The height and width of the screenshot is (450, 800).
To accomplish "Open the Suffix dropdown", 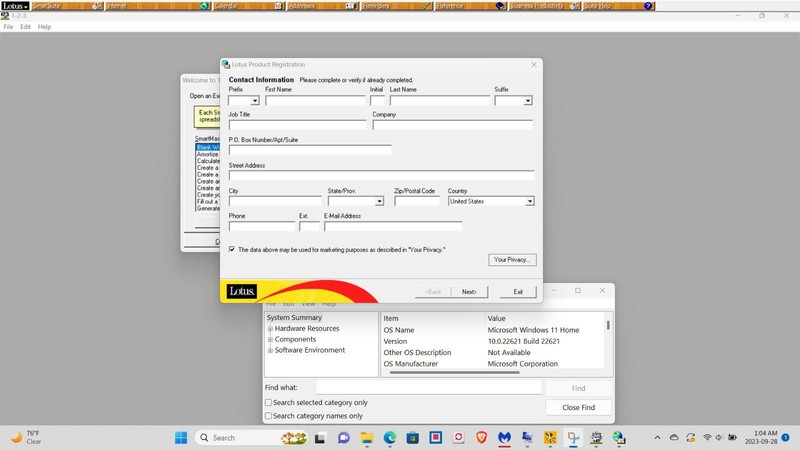I will pyautogui.click(x=528, y=101).
